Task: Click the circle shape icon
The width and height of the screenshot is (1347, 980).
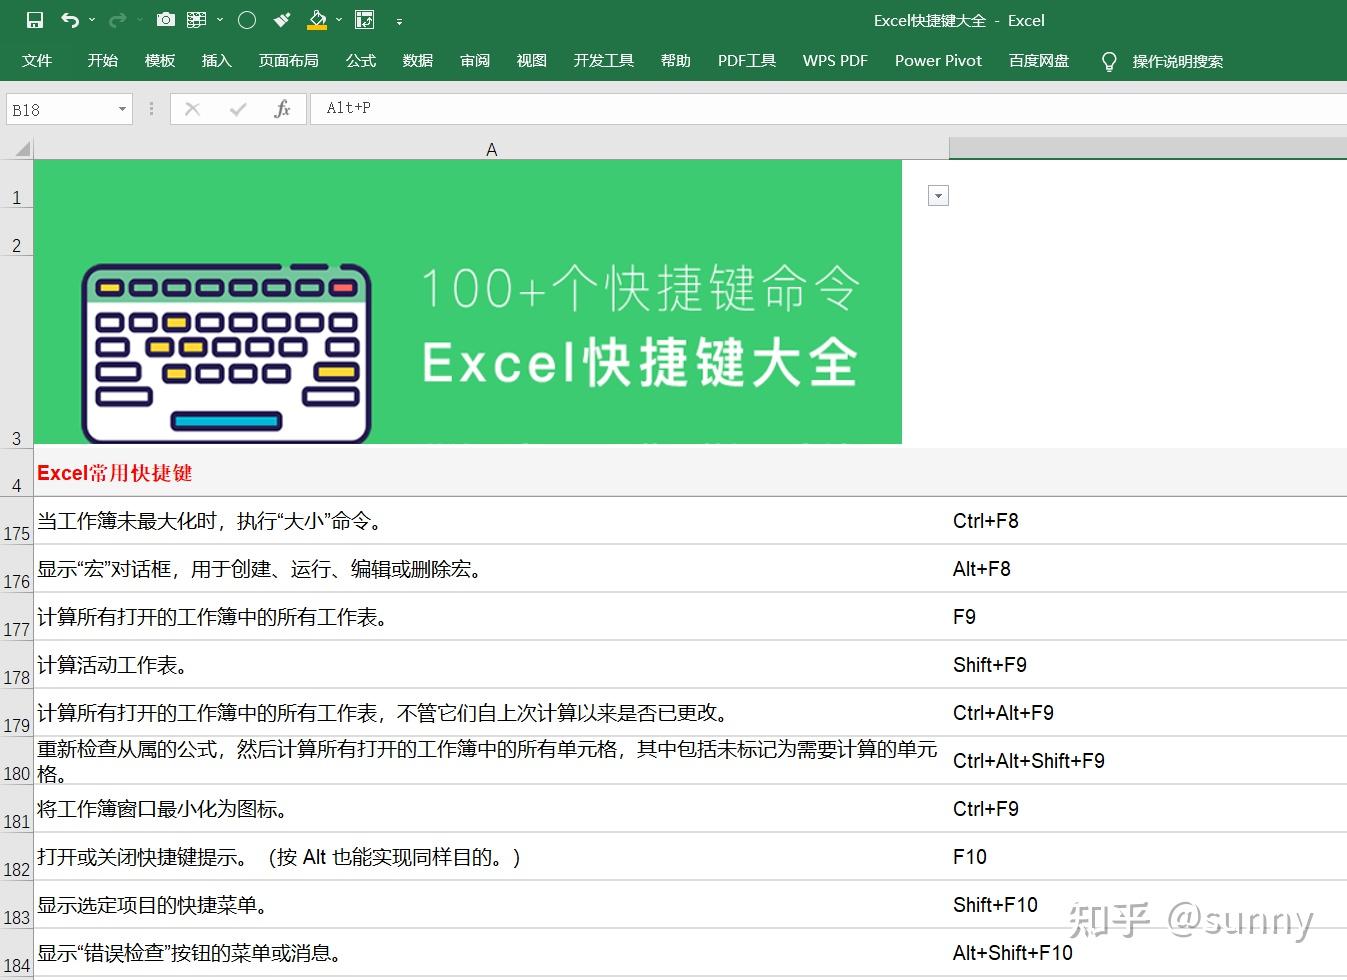Action: [x=248, y=20]
